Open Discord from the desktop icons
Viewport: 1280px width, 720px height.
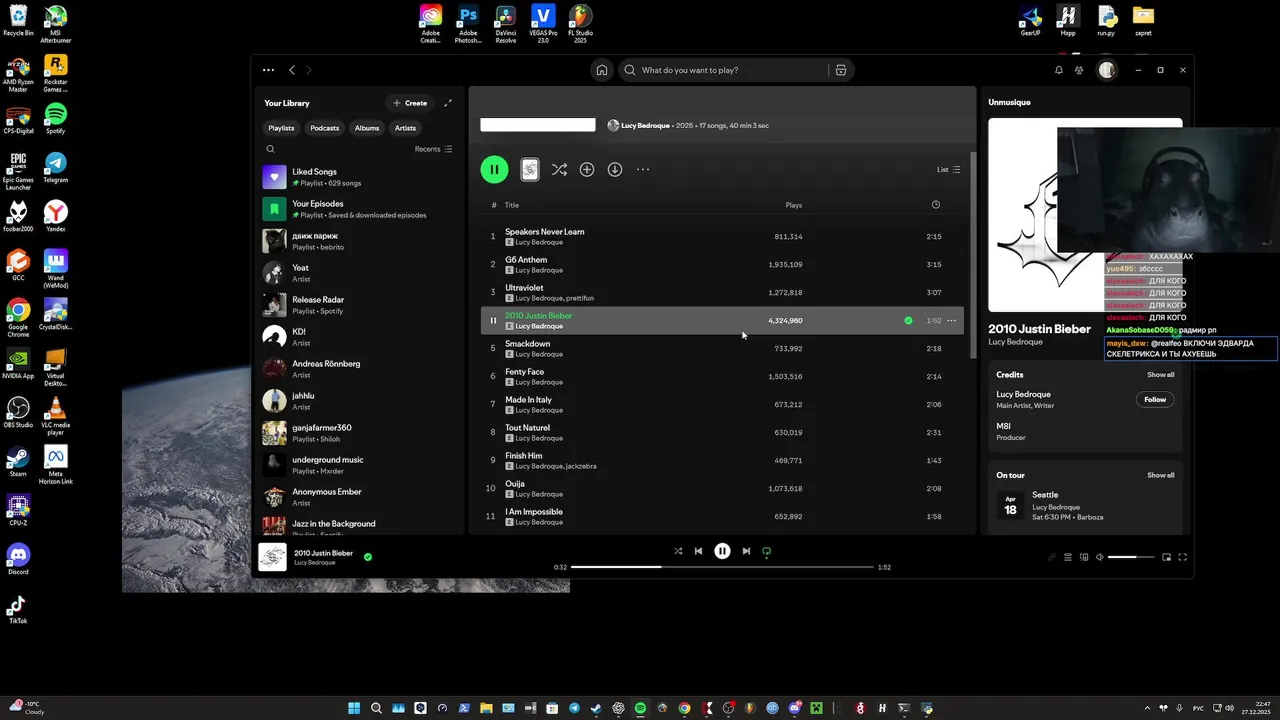18,558
